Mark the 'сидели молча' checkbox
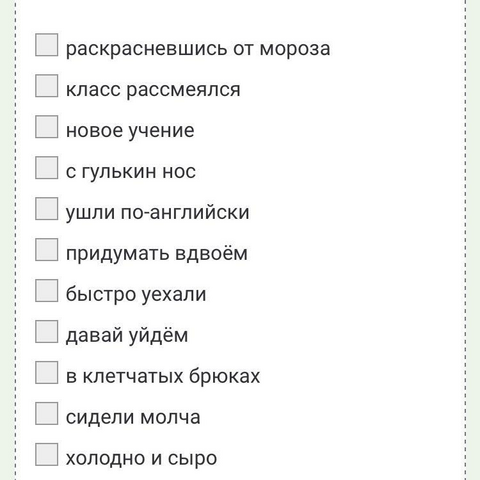 click(x=47, y=414)
